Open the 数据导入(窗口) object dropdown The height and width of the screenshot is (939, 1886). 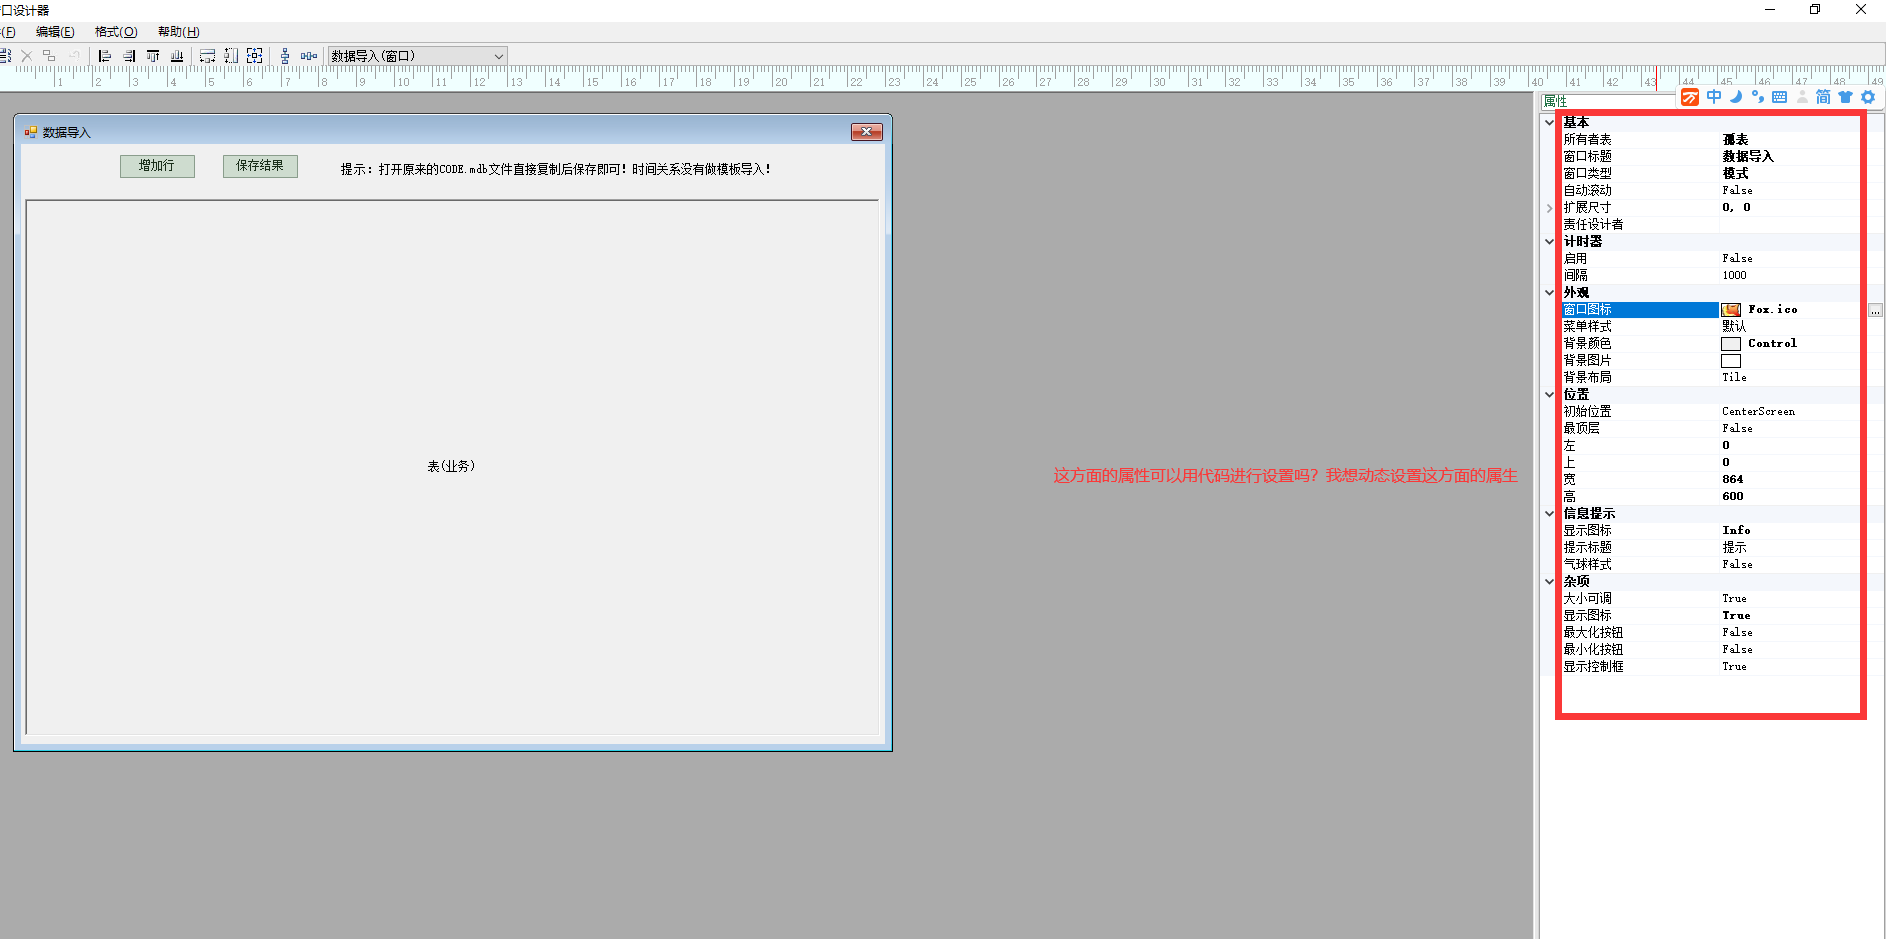[x=498, y=56]
